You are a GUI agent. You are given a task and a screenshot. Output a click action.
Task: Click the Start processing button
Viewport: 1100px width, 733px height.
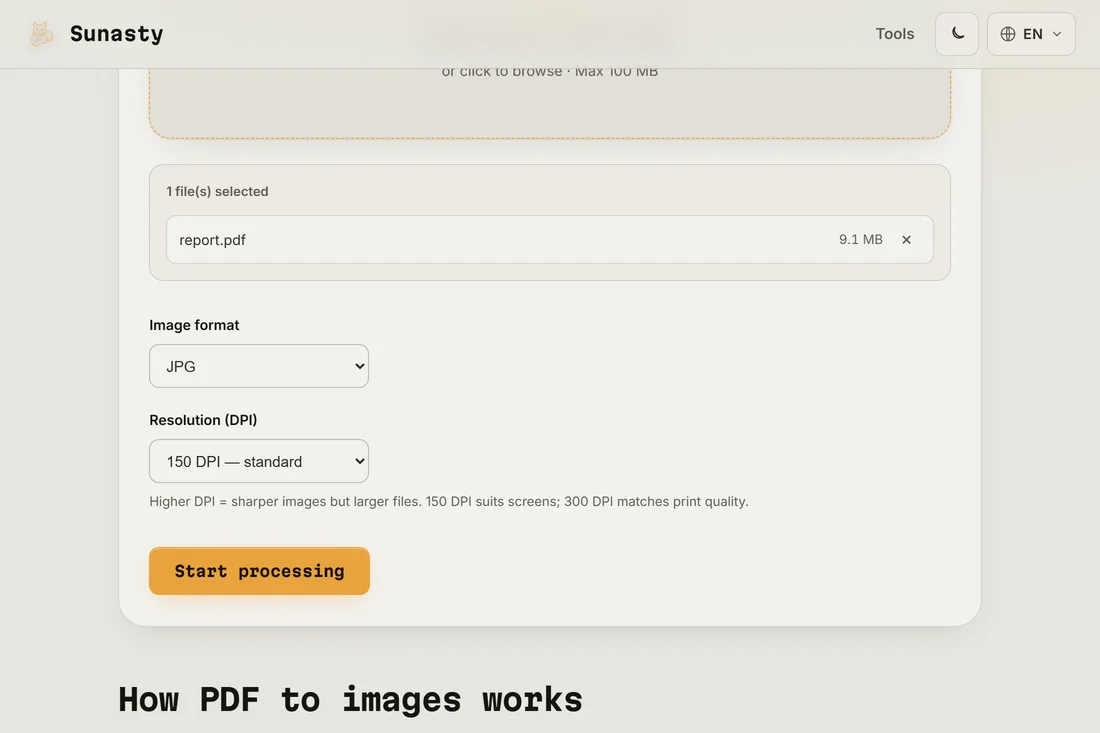coord(260,571)
